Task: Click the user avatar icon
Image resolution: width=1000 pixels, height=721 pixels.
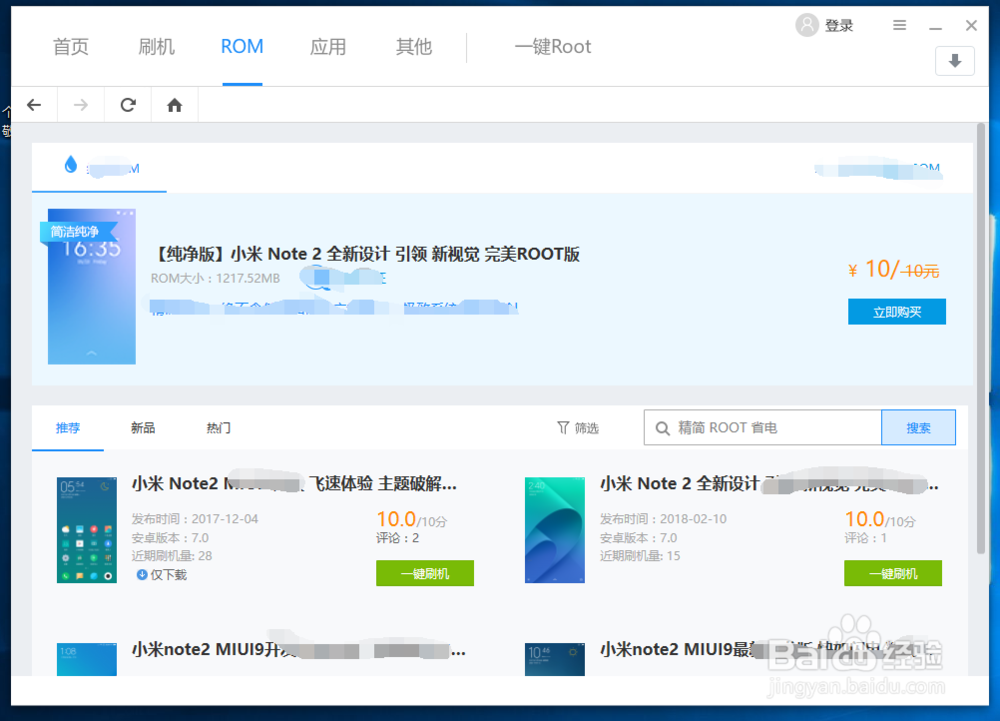Action: click(x=807, y=25)
